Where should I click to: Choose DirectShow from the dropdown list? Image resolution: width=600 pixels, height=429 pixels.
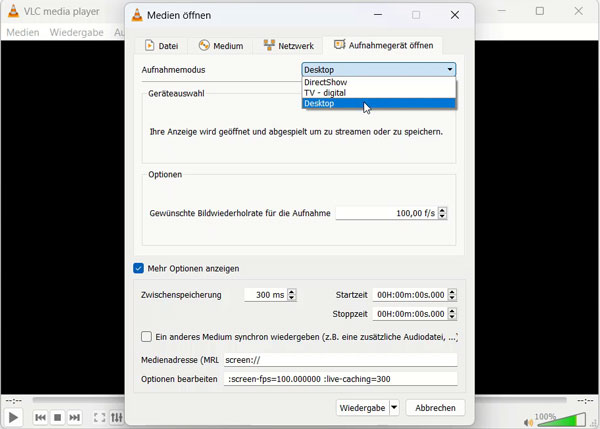379,82
